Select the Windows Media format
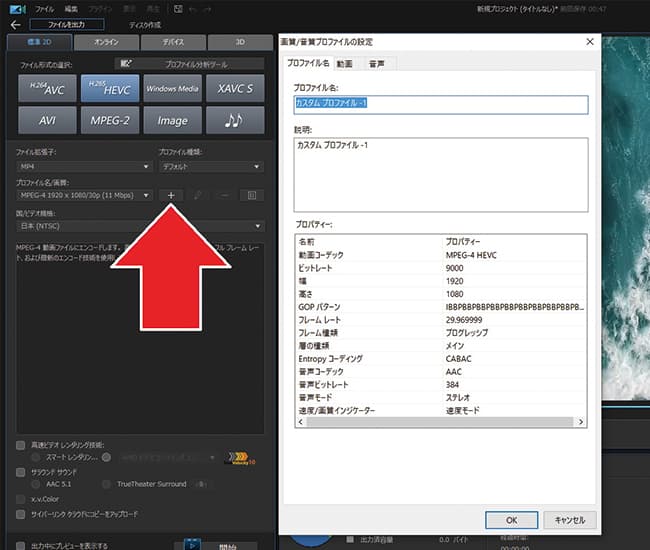Screen dimensions: 650x550 (x=172, y=88)
